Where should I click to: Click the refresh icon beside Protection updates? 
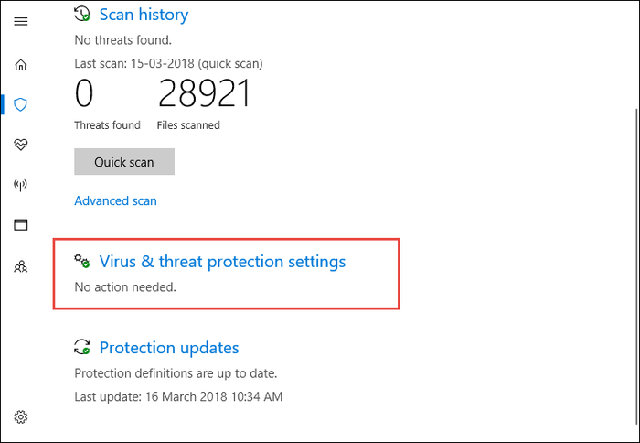83,348
